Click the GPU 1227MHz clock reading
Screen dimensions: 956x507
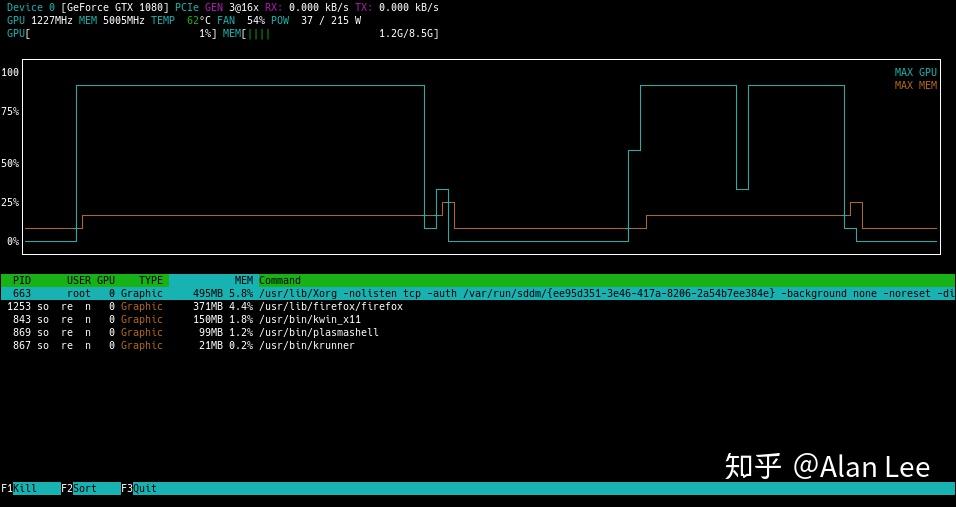coord(40,20)
